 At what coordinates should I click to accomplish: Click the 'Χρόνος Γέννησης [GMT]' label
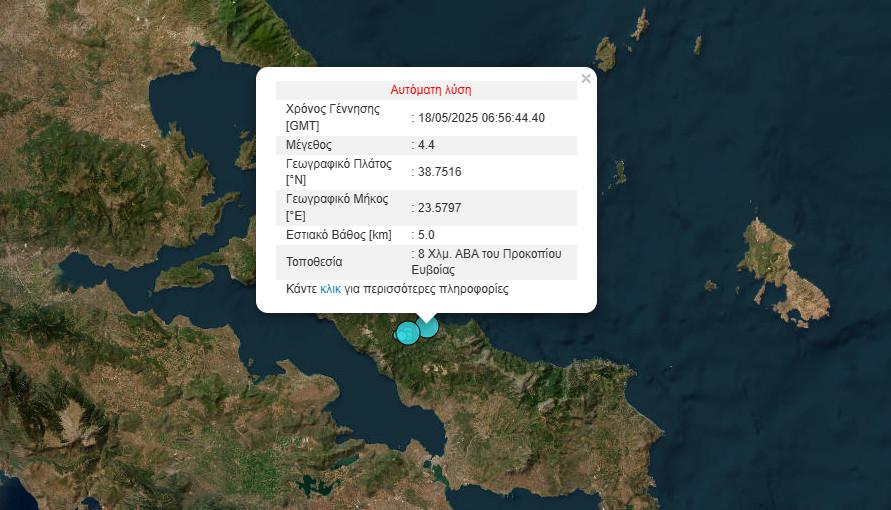[x=332, y=117]
